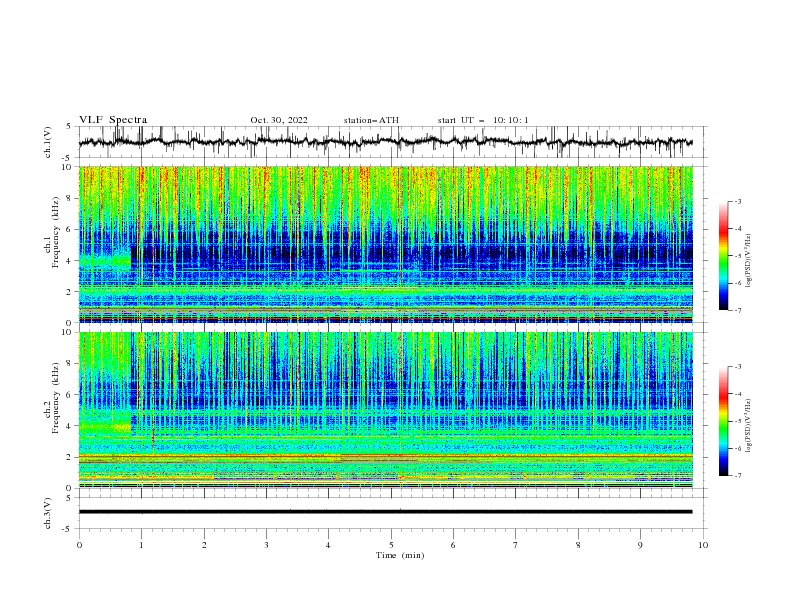The width and height of the screenshot is (792, 612).
Task: Click the ch.1 spectrogram color scale bar
Action: (724, 256)
